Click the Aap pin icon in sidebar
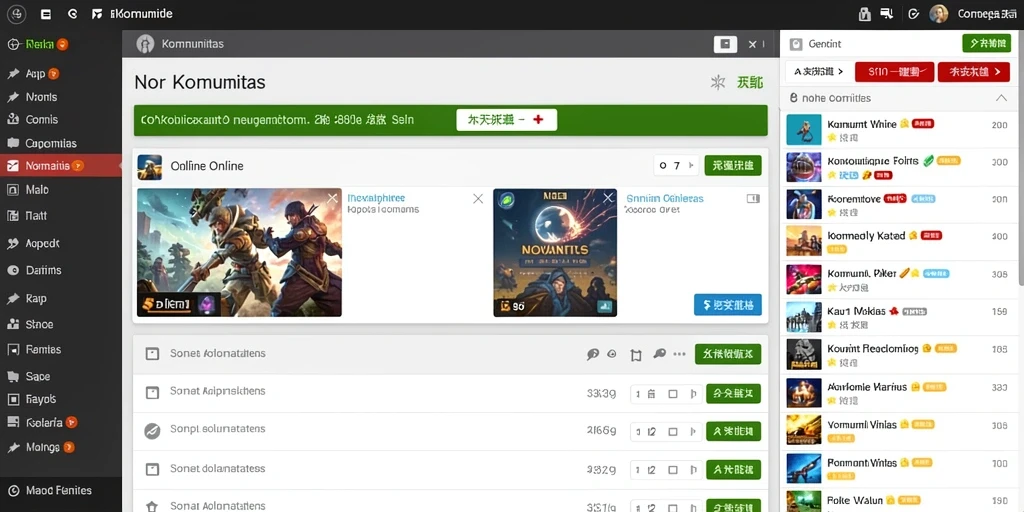Screen dimensions: 1024x512 (12, 74)
